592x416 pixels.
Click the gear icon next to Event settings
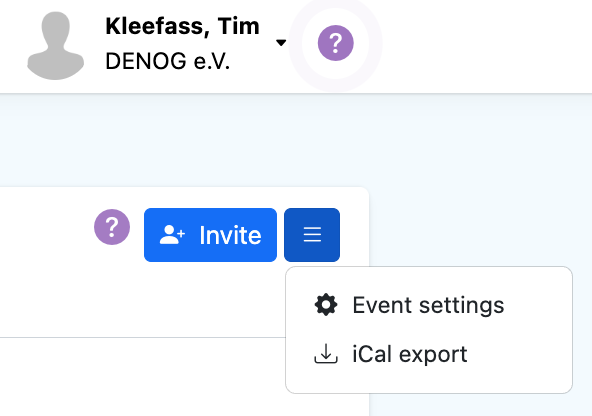click(326, 305)
